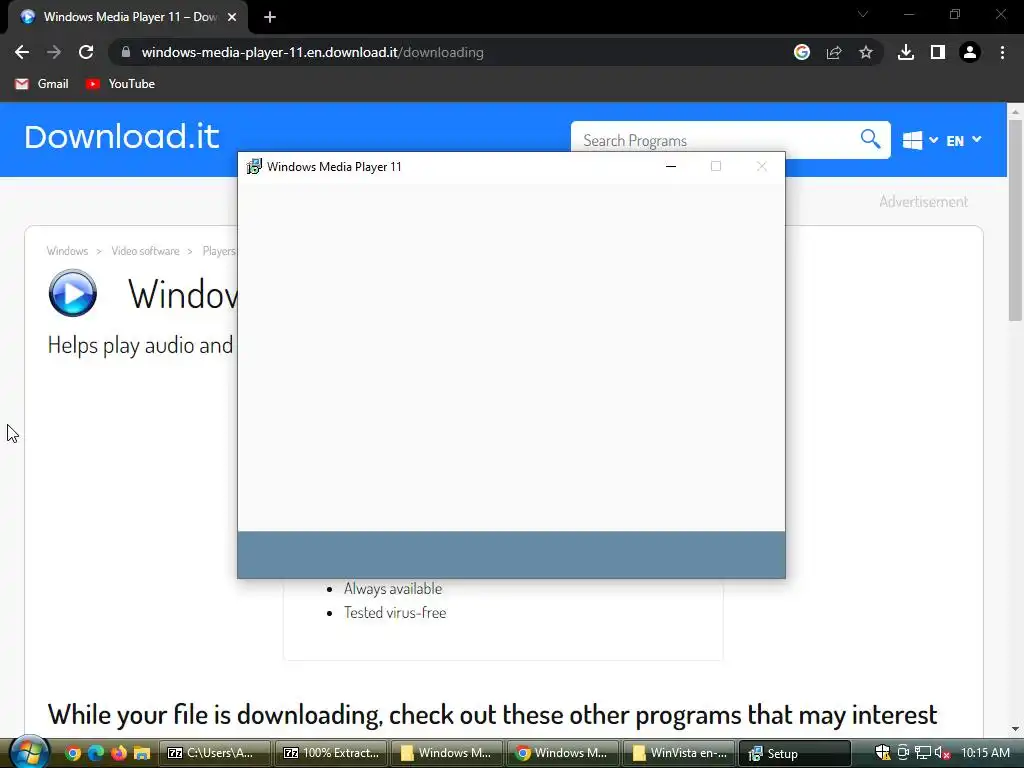Go back with the browser back arrow
Image resolution: width=1024 pixels, height=768 pixels.
pyautogui.click(x=22, y=52)
